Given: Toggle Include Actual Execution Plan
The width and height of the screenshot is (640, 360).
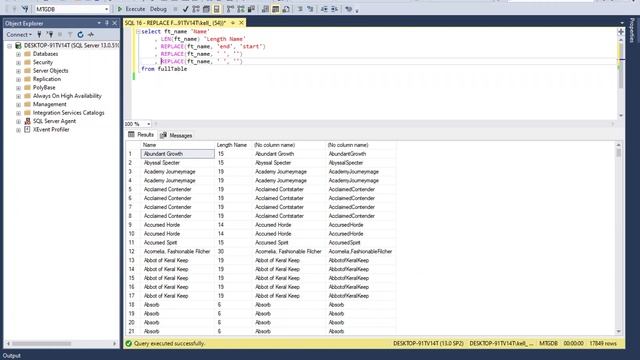Looking at the screenshot, I should tap(230, 9).
